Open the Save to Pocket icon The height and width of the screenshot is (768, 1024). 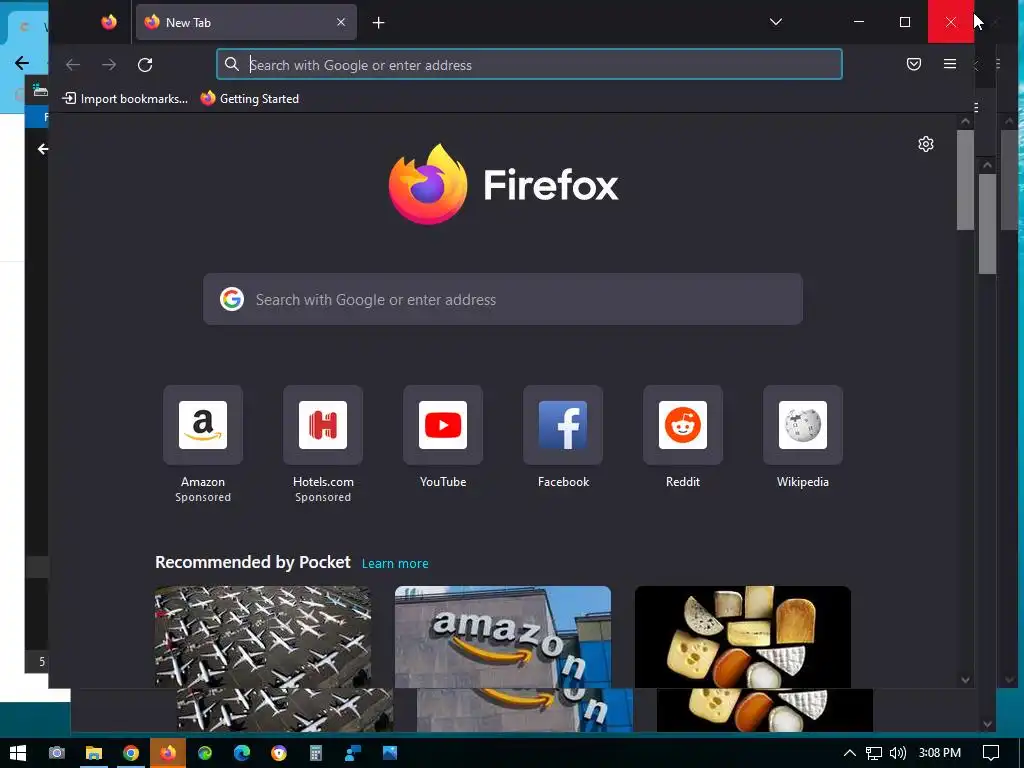(914, 64)
